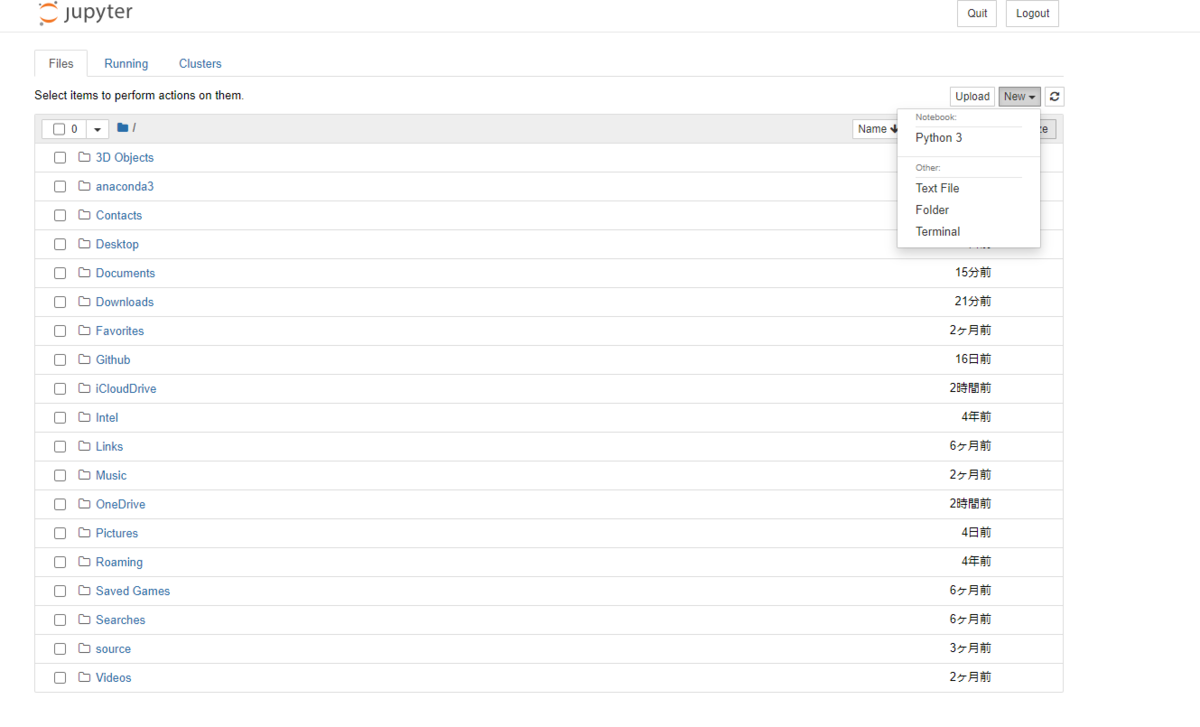The height and width of the screenshot is (727, 1200).
Task: Click the folder icon beside Videos
Action: click(x=85, y=678)
